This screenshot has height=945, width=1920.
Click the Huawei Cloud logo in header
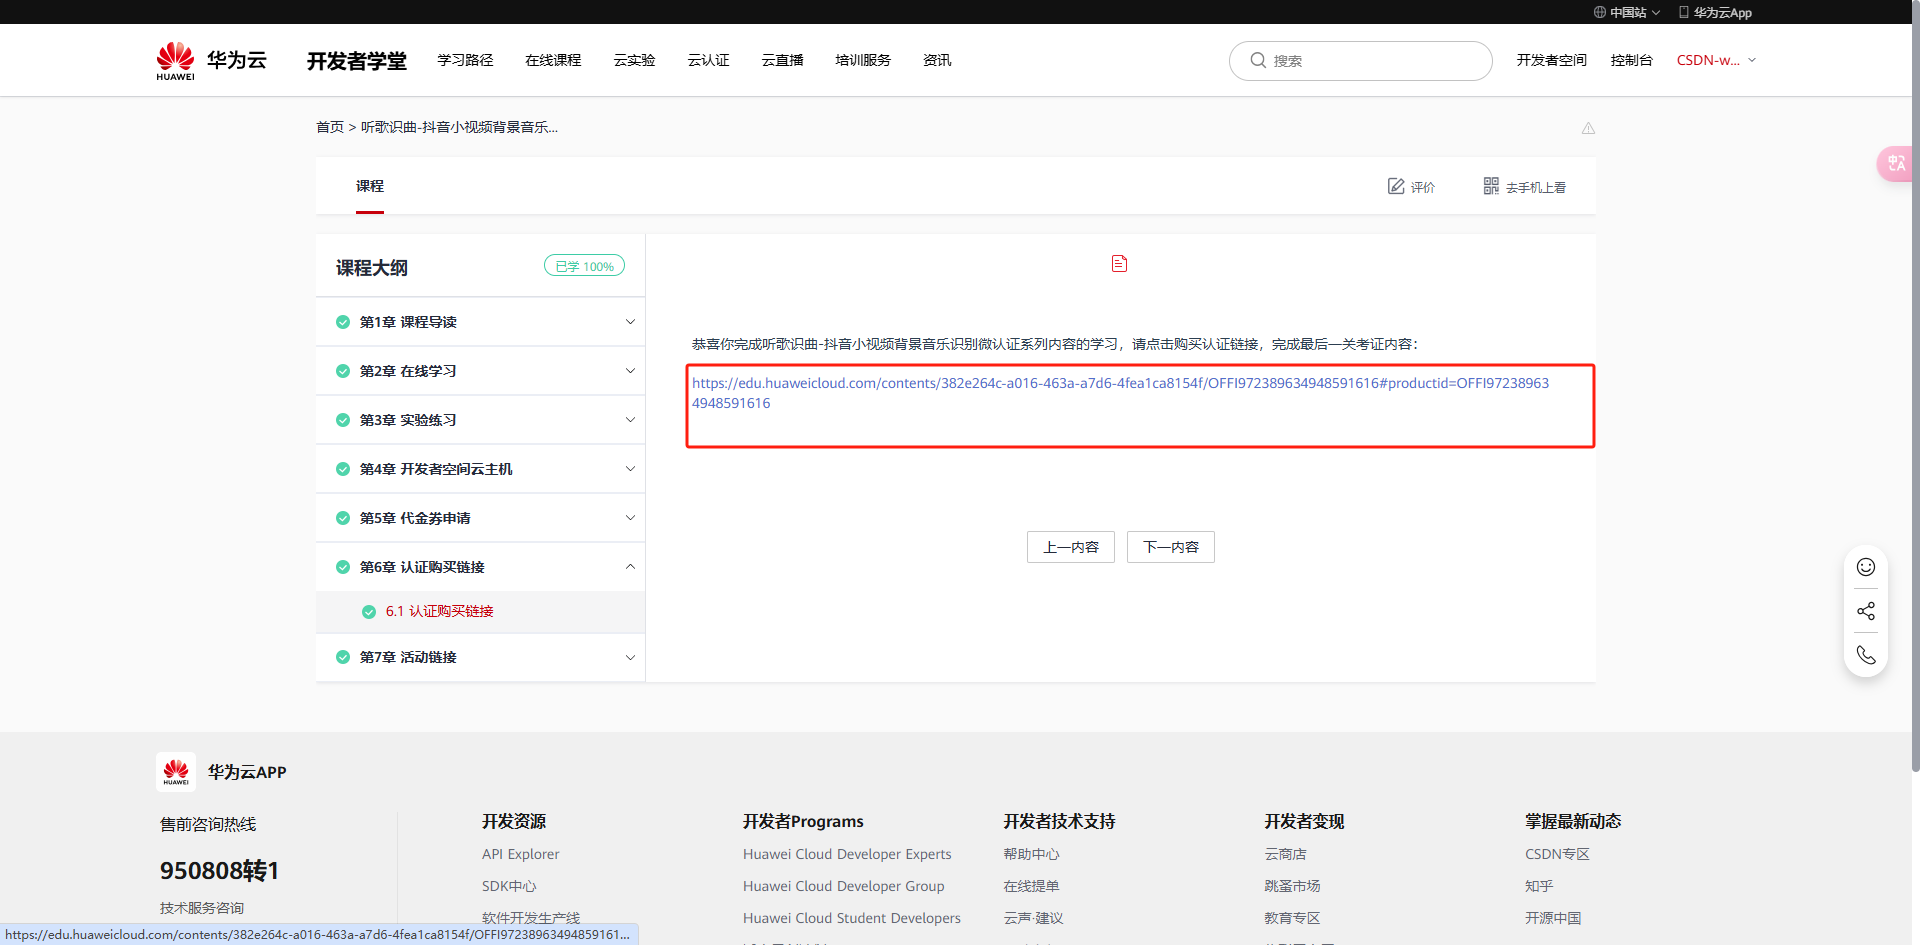tap(211, 61)
